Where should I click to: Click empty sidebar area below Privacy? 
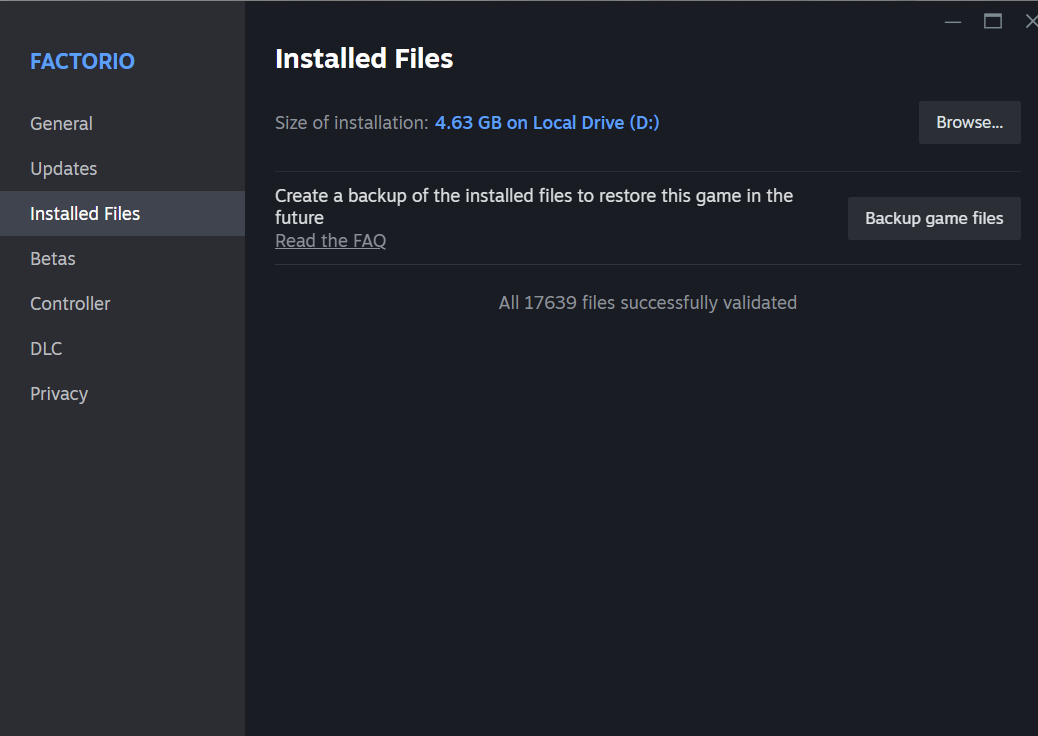click(122, 560)
